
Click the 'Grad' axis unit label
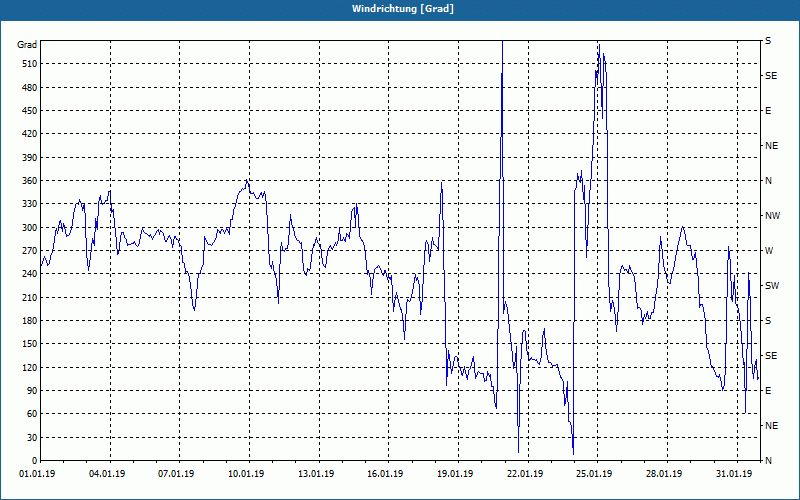pyautogui.click(x=27, y=45)
